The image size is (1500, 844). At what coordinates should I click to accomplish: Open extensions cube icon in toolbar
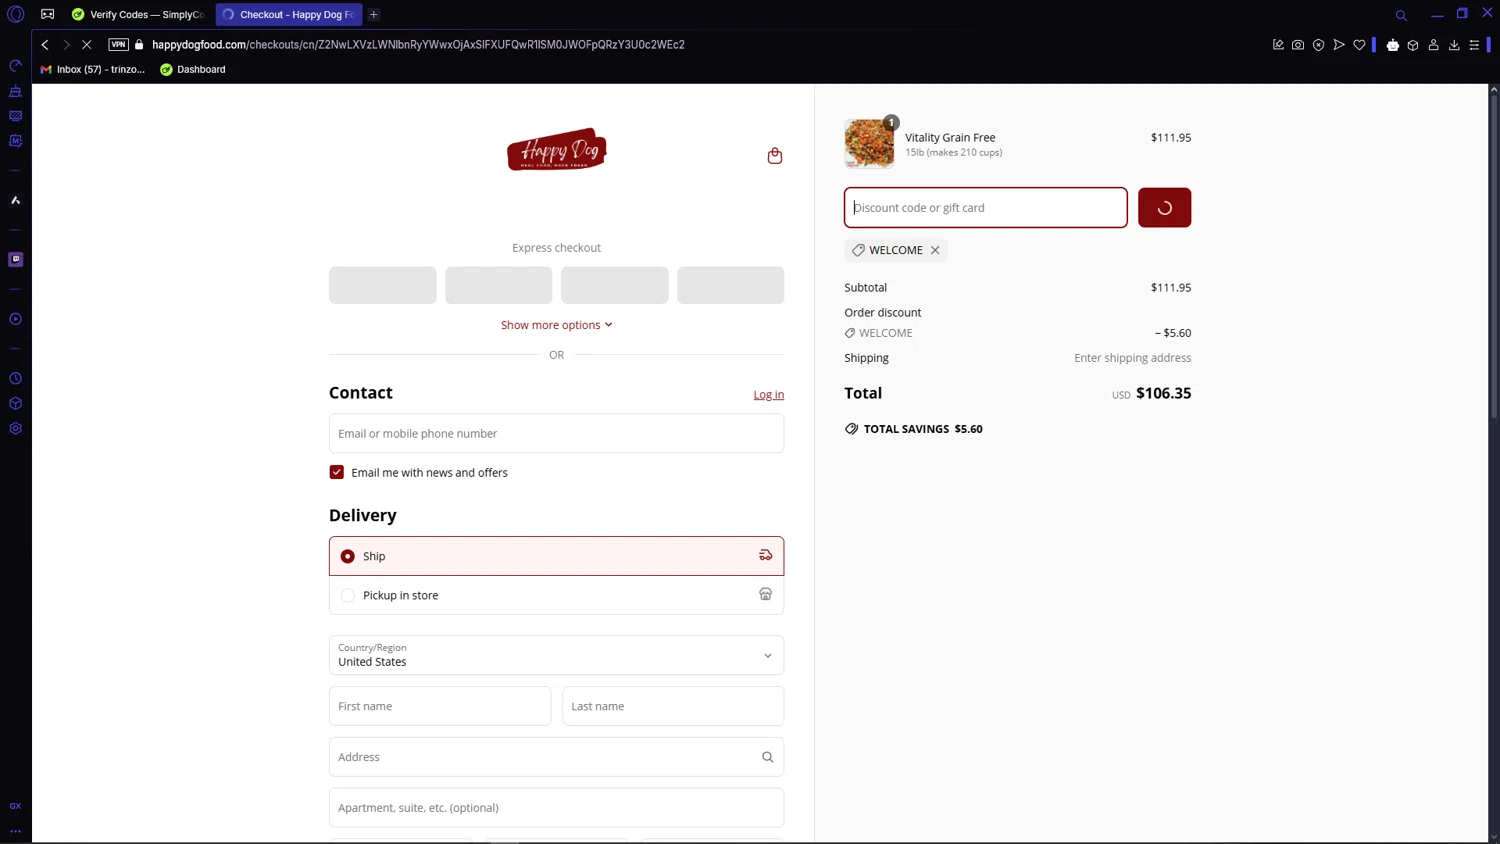(1413, 45)
